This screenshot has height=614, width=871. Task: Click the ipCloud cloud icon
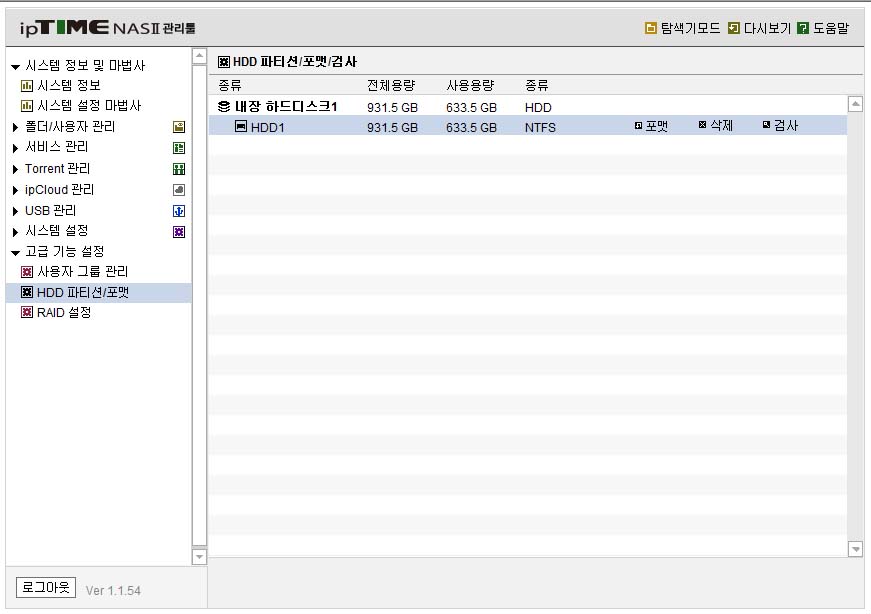pyautogui.click(x=179, y=190)
